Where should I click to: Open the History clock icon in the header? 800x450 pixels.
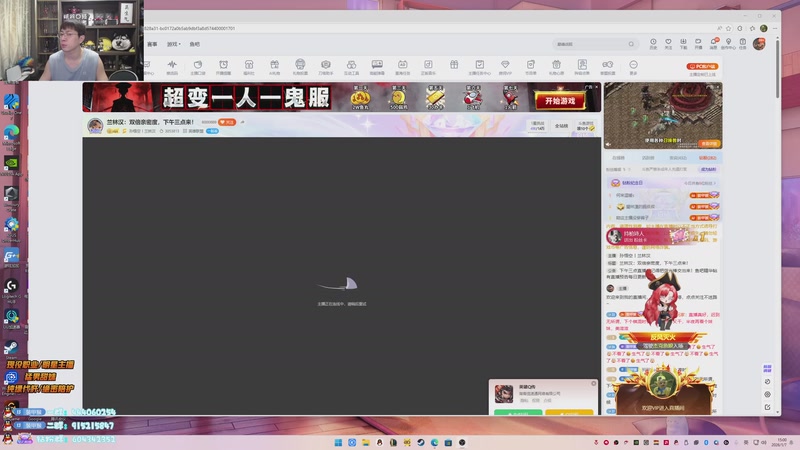(x=653, y=42)
